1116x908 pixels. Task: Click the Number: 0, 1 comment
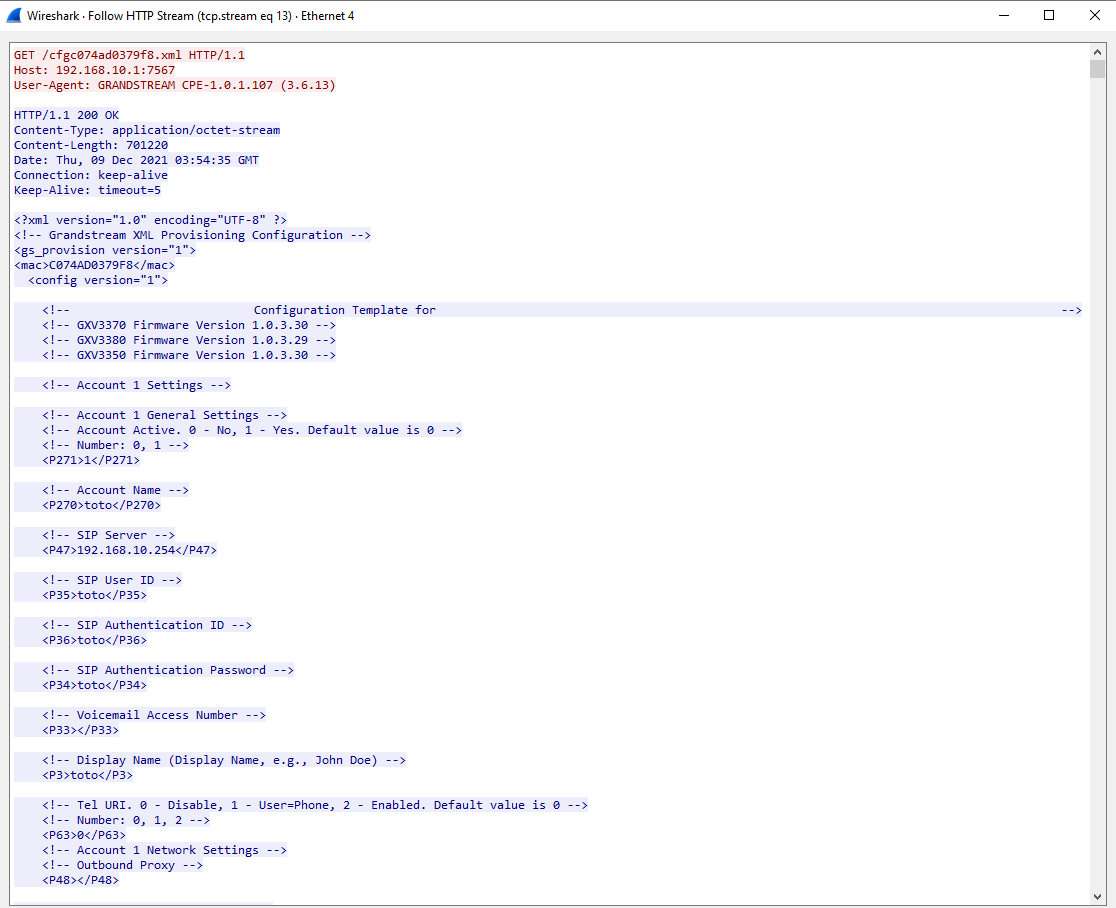(115, 444)
